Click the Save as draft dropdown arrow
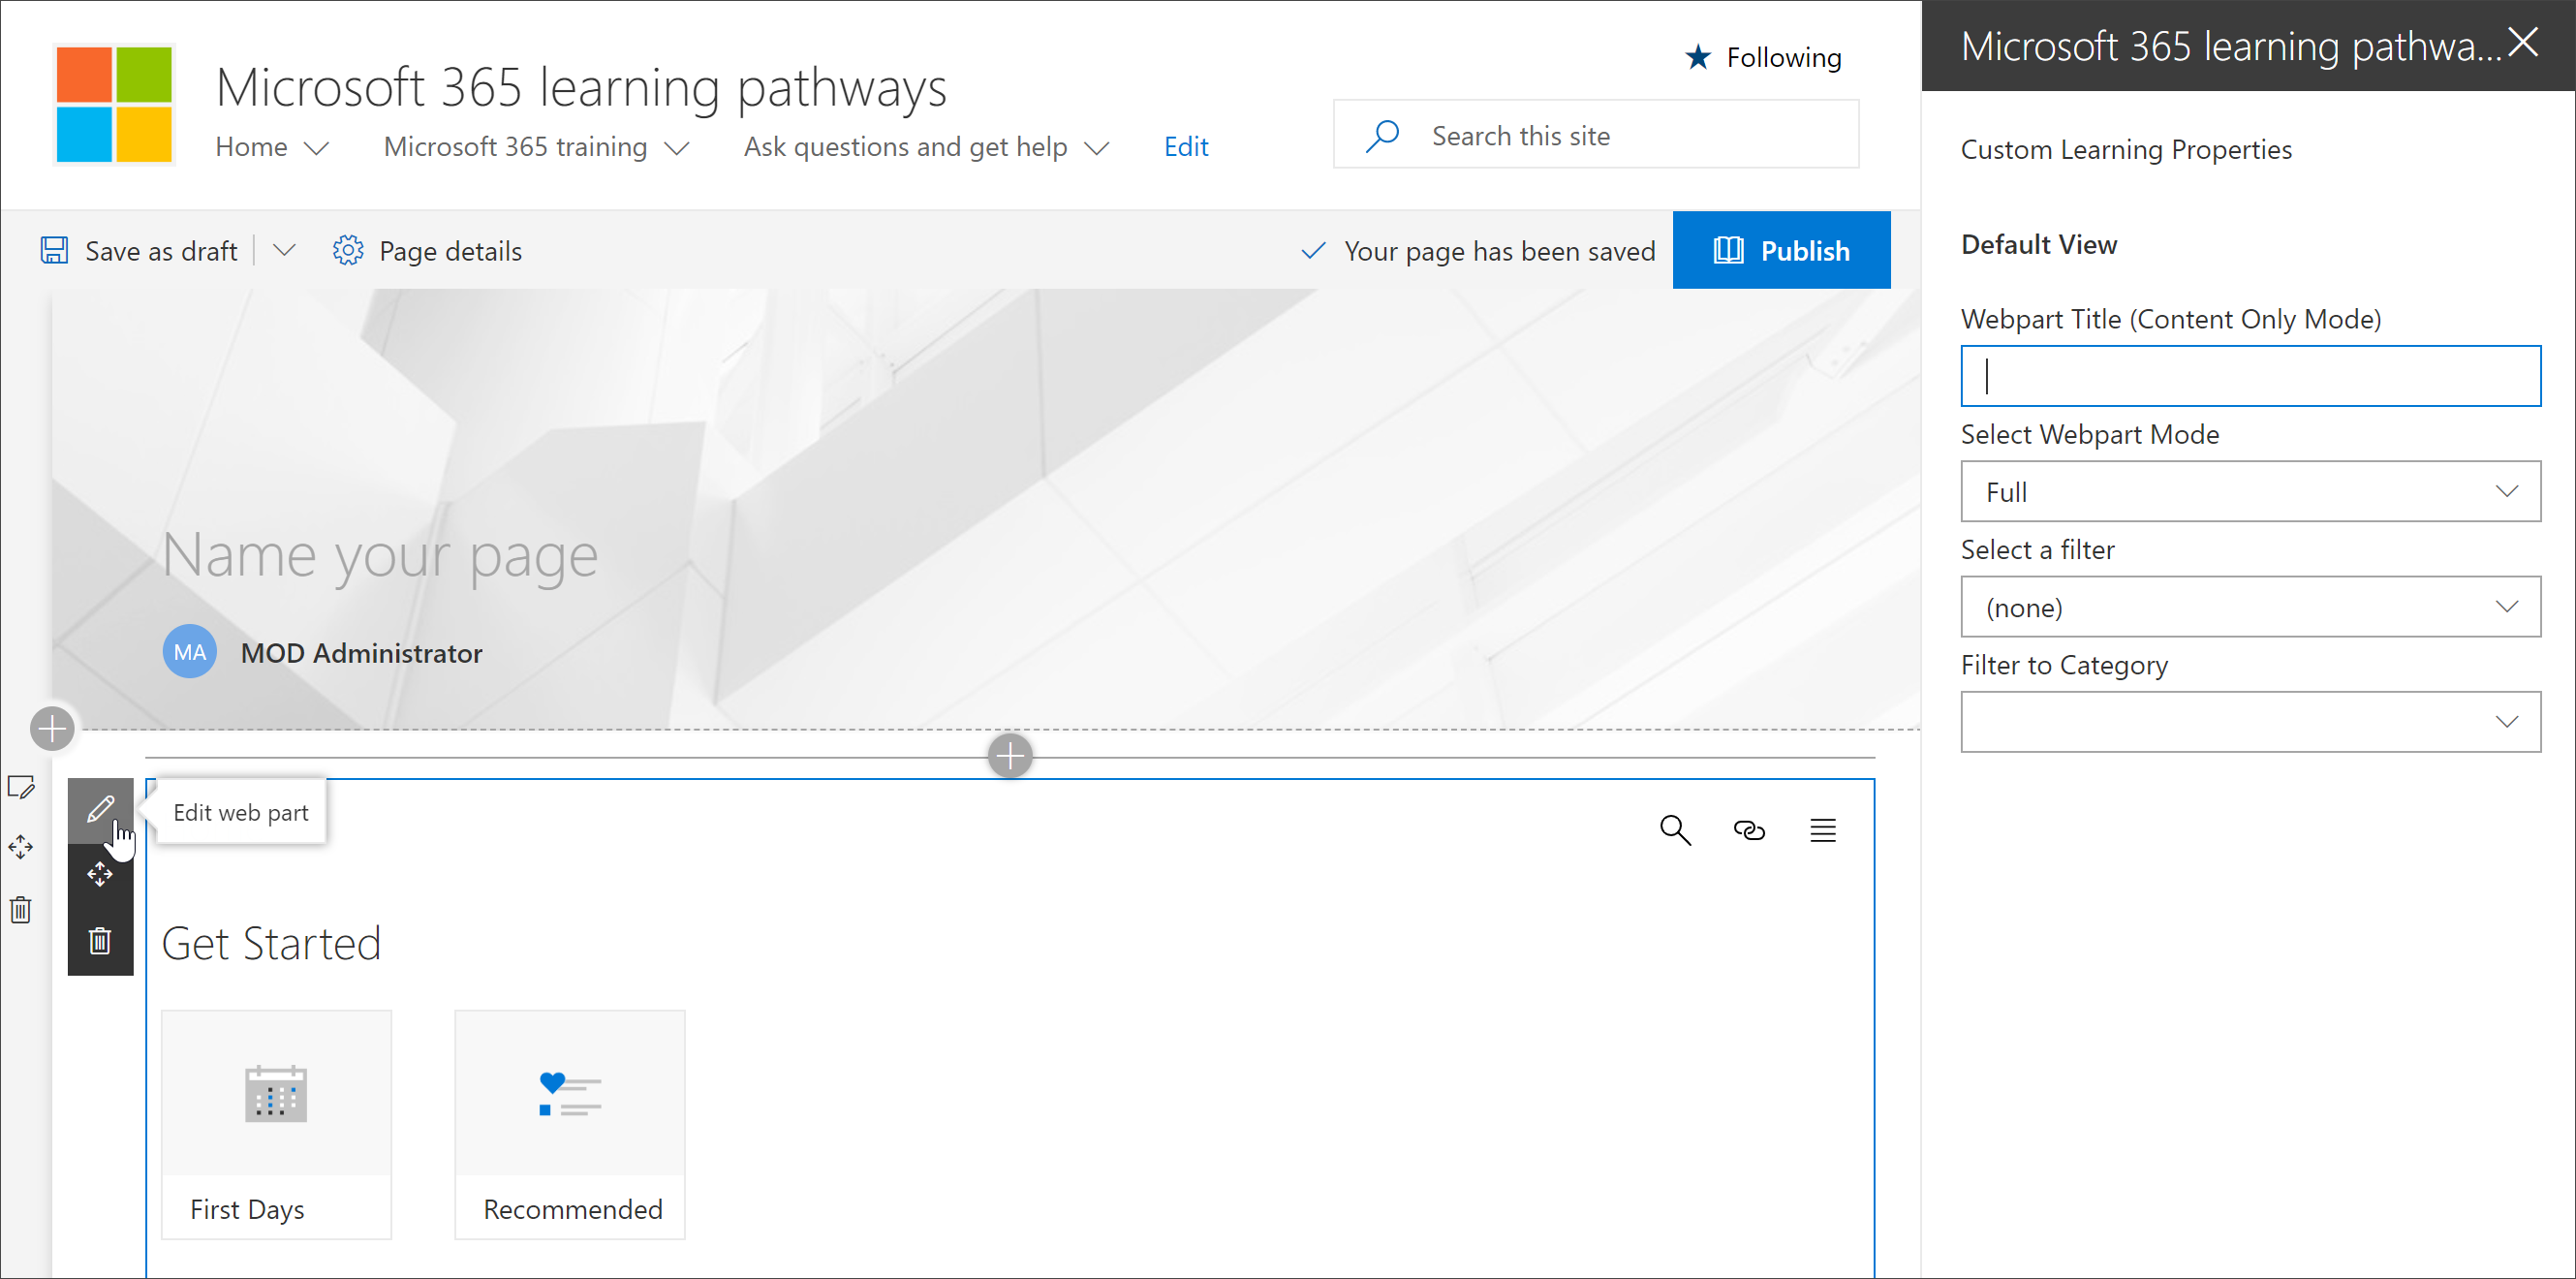This screenshot has width=2576, height=1279. click(x=284, y=252)
